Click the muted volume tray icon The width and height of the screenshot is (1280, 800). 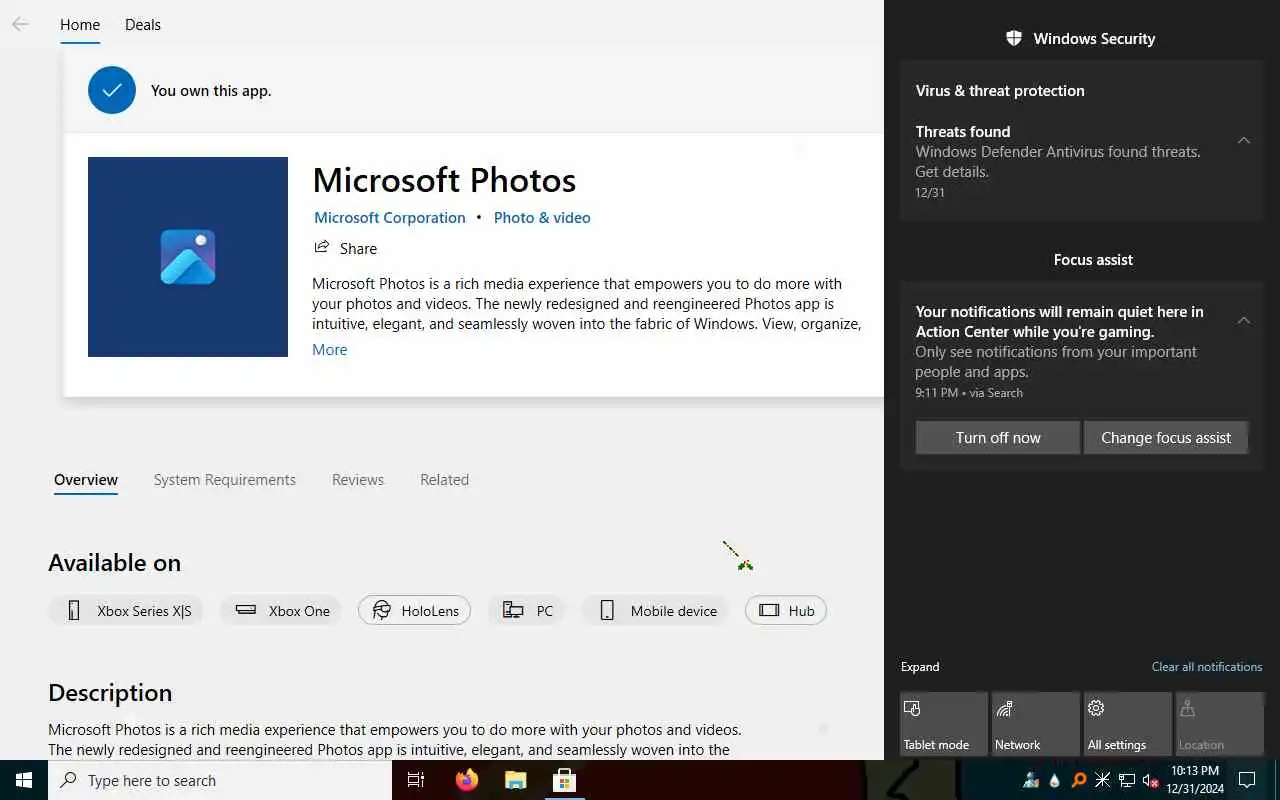coord(1151,780)
